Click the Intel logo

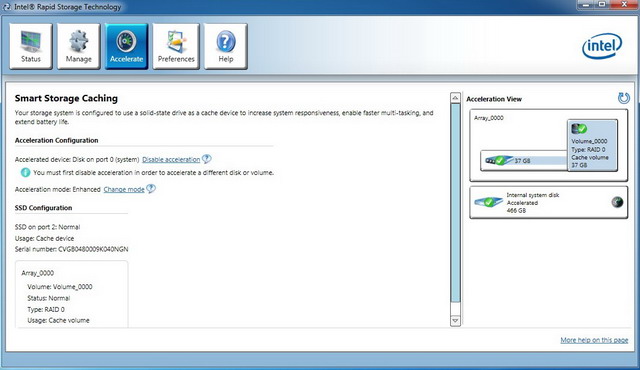click(x=602, y=46)
